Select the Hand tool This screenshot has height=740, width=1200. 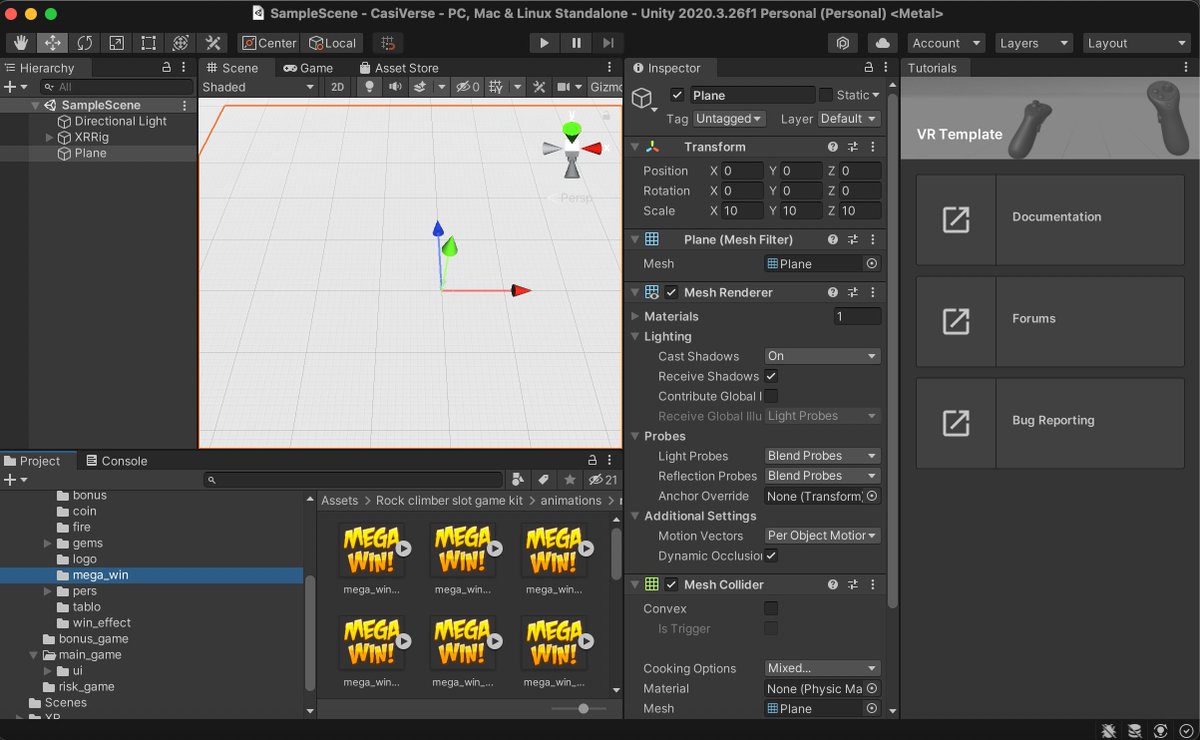(x=21, y=43)
